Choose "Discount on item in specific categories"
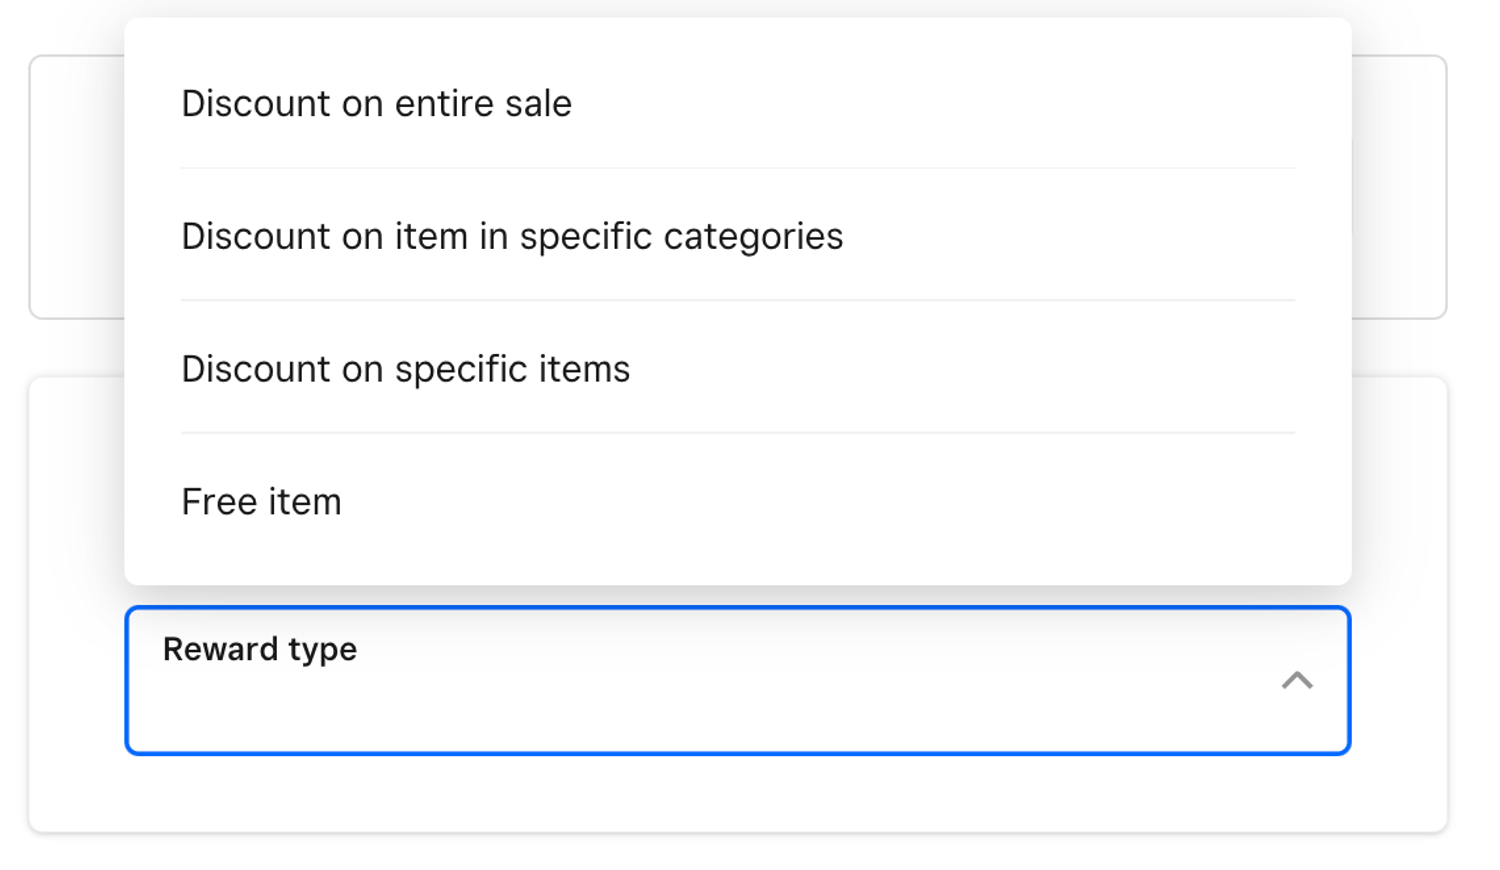 tap(512, 237)
